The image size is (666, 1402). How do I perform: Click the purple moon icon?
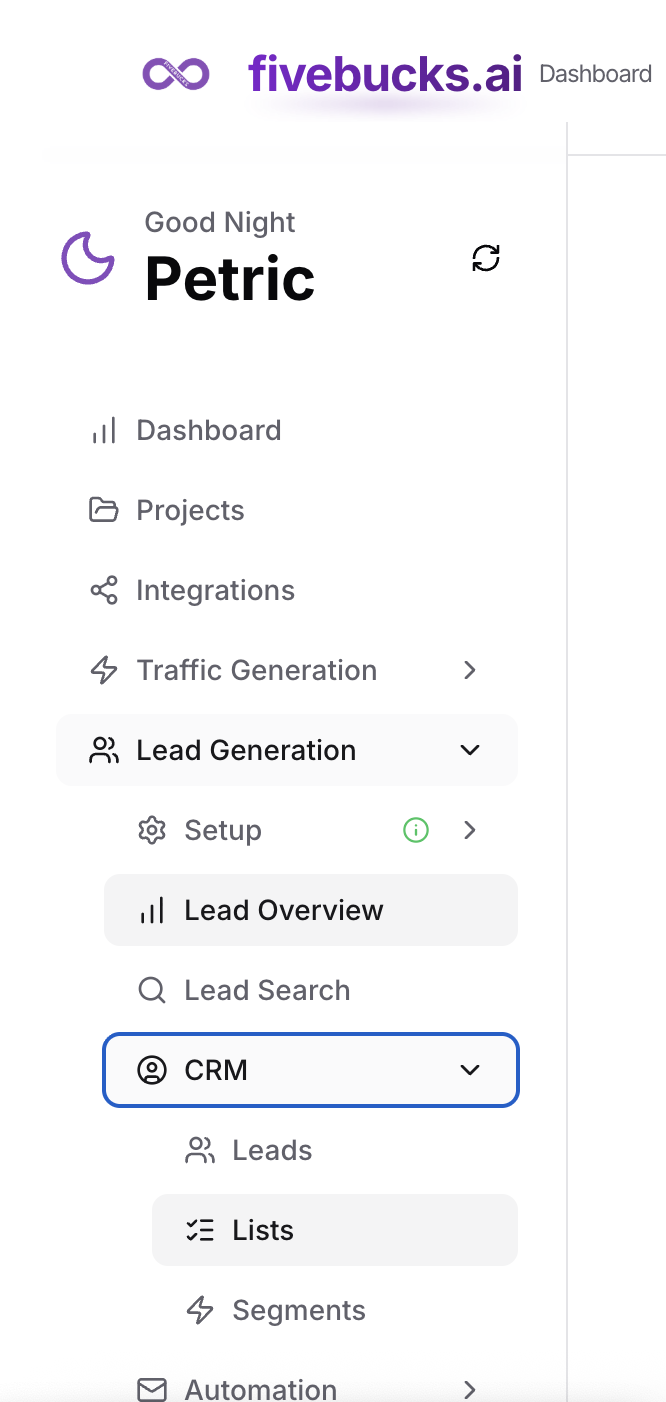[x=88, y=258]
